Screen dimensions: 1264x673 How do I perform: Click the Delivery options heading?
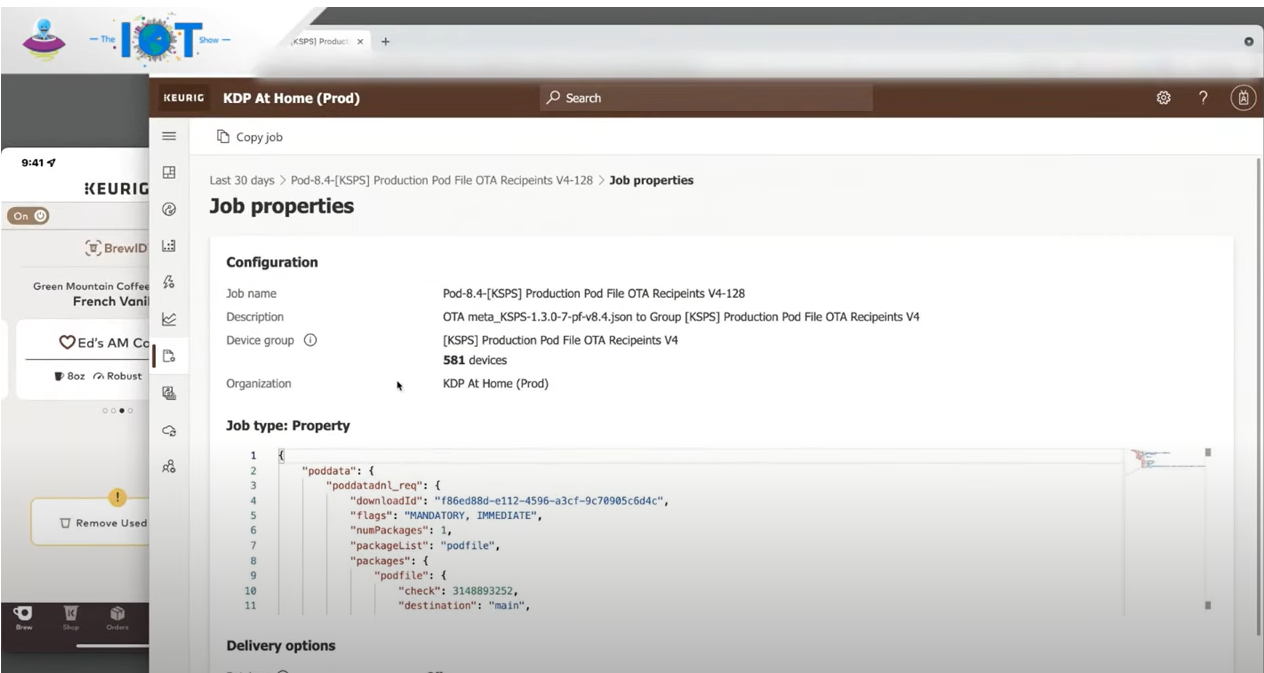tap(281, 646)
